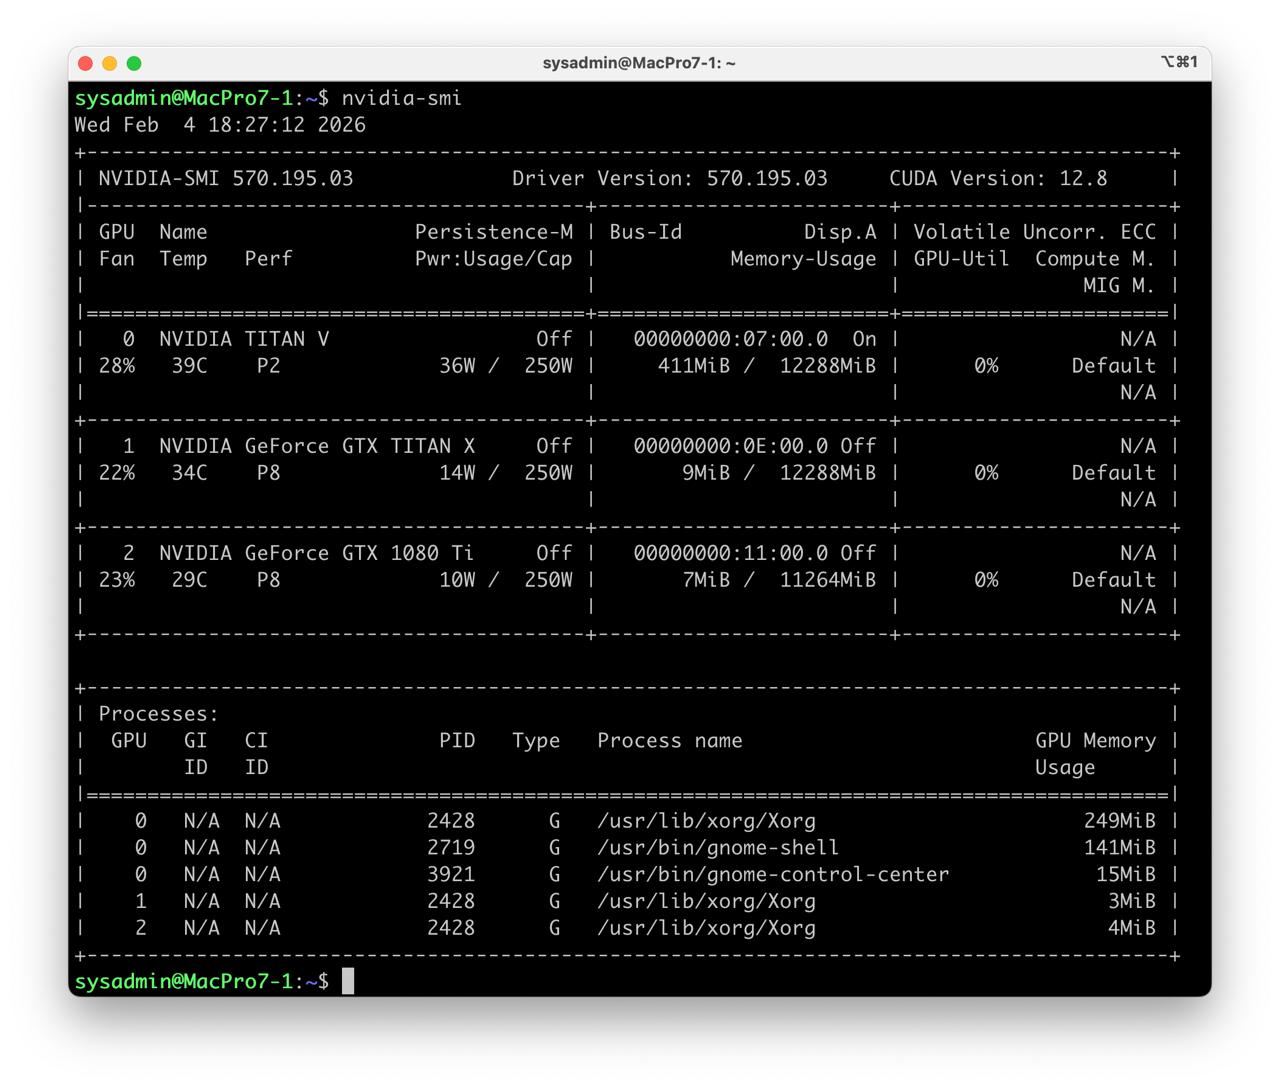The height and width of the screenshot is (1087, 1280).
Task: Click the typed nvidia-smi command text
Action: 401,98
